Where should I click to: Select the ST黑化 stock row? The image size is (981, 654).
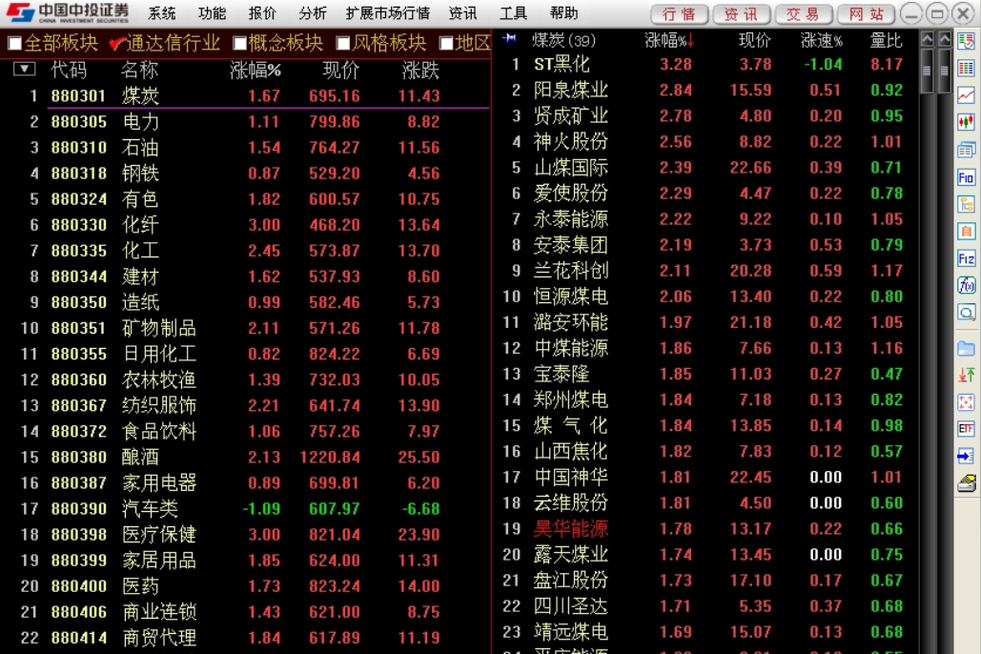point(706,64)
